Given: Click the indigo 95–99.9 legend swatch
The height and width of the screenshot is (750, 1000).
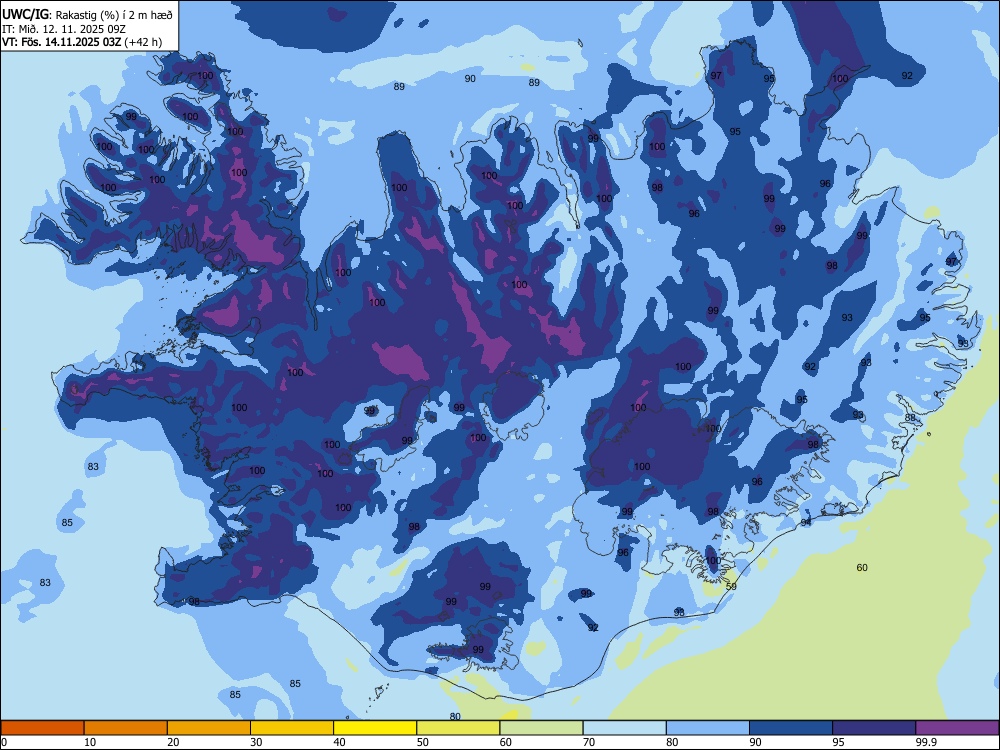Looking at the screenshot, I should [x=874, y=728].
